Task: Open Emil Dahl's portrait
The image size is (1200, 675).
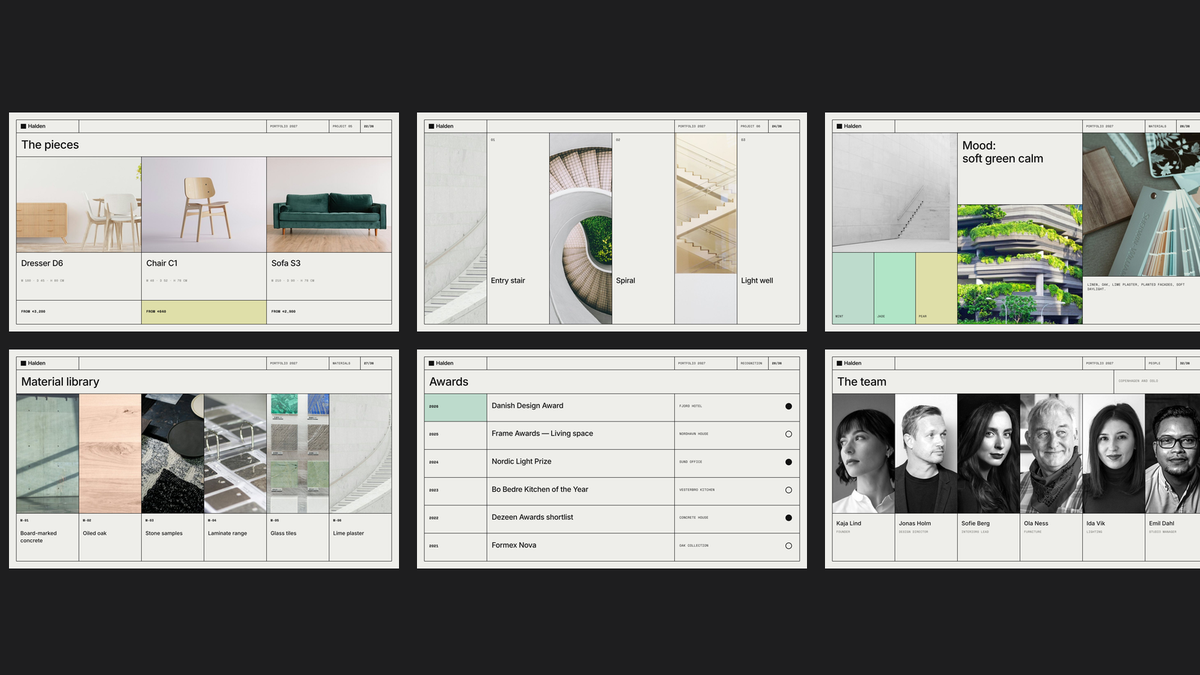Action: pyautogui.click(x=1172, y=453)
